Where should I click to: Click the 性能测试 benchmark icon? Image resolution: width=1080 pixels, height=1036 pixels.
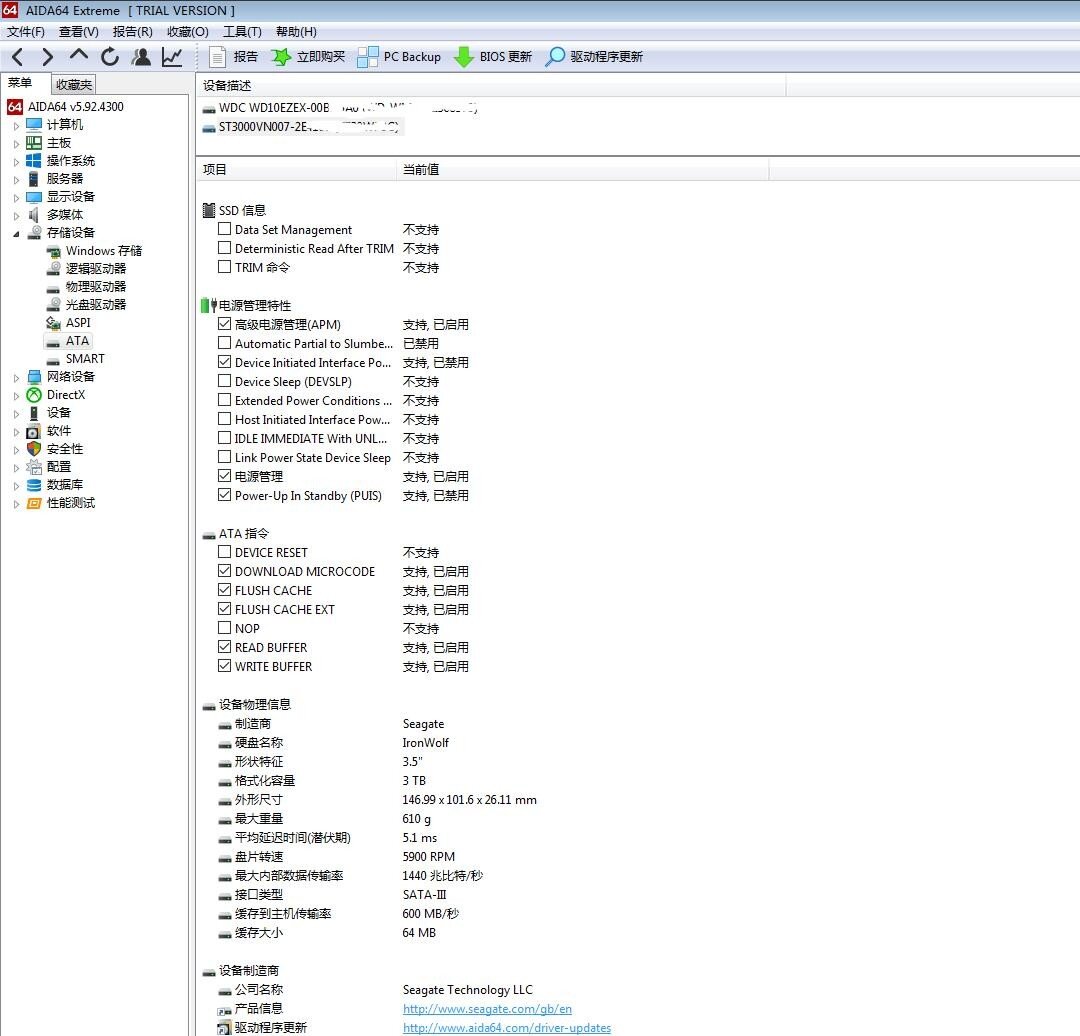coord(34,503)
